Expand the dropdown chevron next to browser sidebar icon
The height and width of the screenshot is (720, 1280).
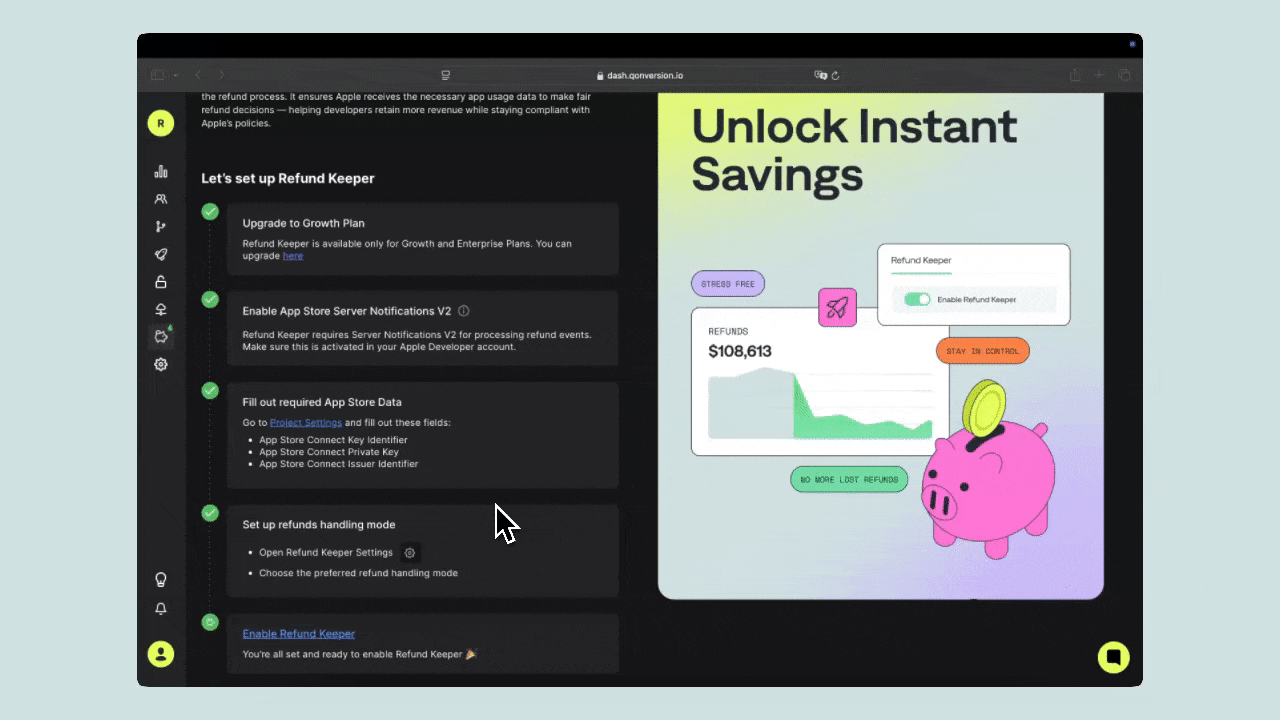[175, 75]
